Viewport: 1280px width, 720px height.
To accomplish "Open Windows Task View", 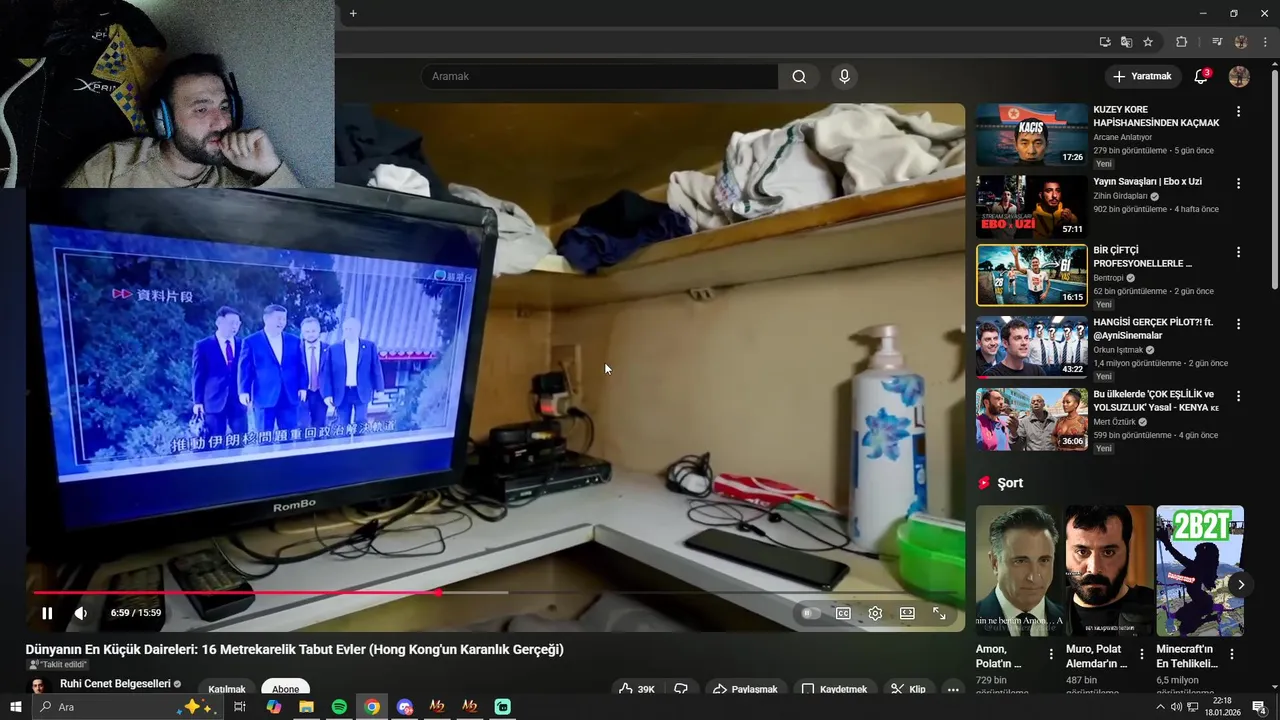I will click(240, 707).
